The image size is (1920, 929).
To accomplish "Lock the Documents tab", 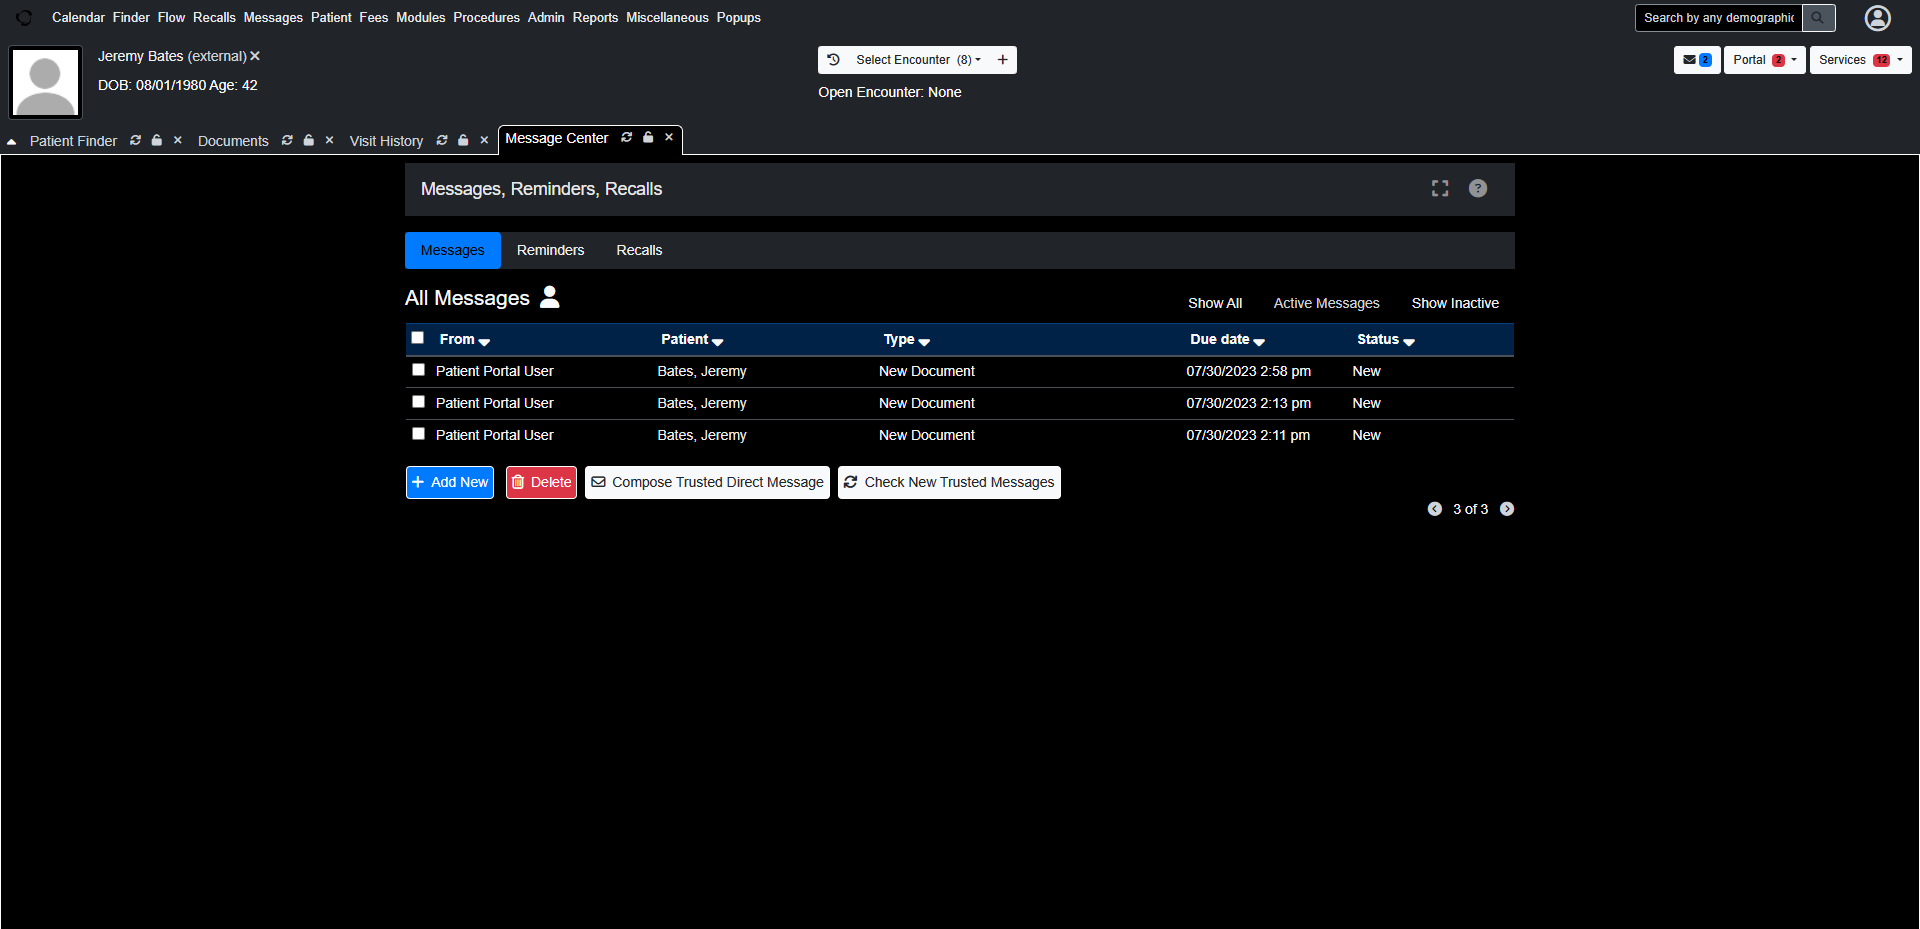I will (x=309, y=140).
